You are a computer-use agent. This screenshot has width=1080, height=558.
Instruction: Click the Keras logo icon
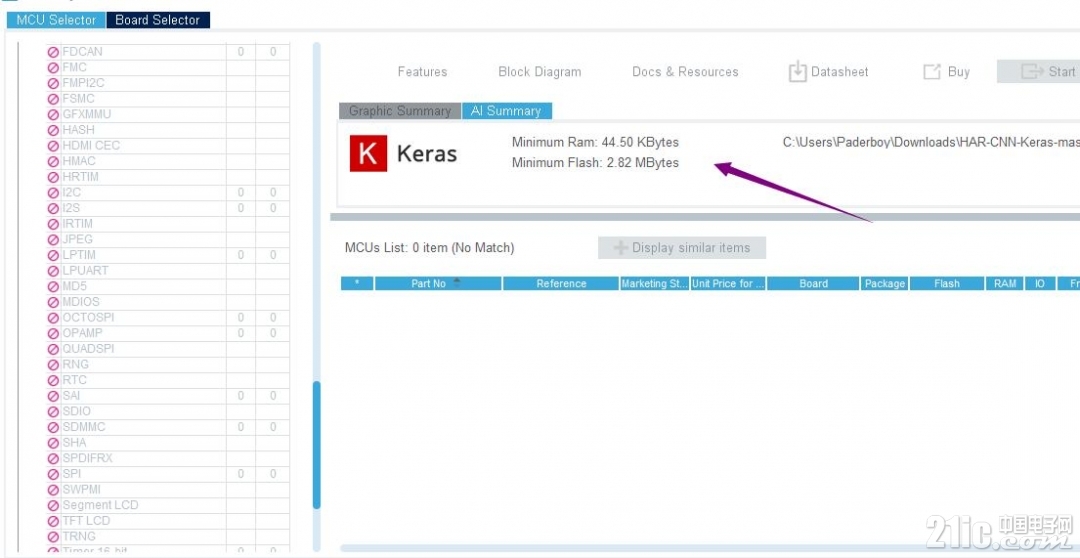click(x=368, y=153)
